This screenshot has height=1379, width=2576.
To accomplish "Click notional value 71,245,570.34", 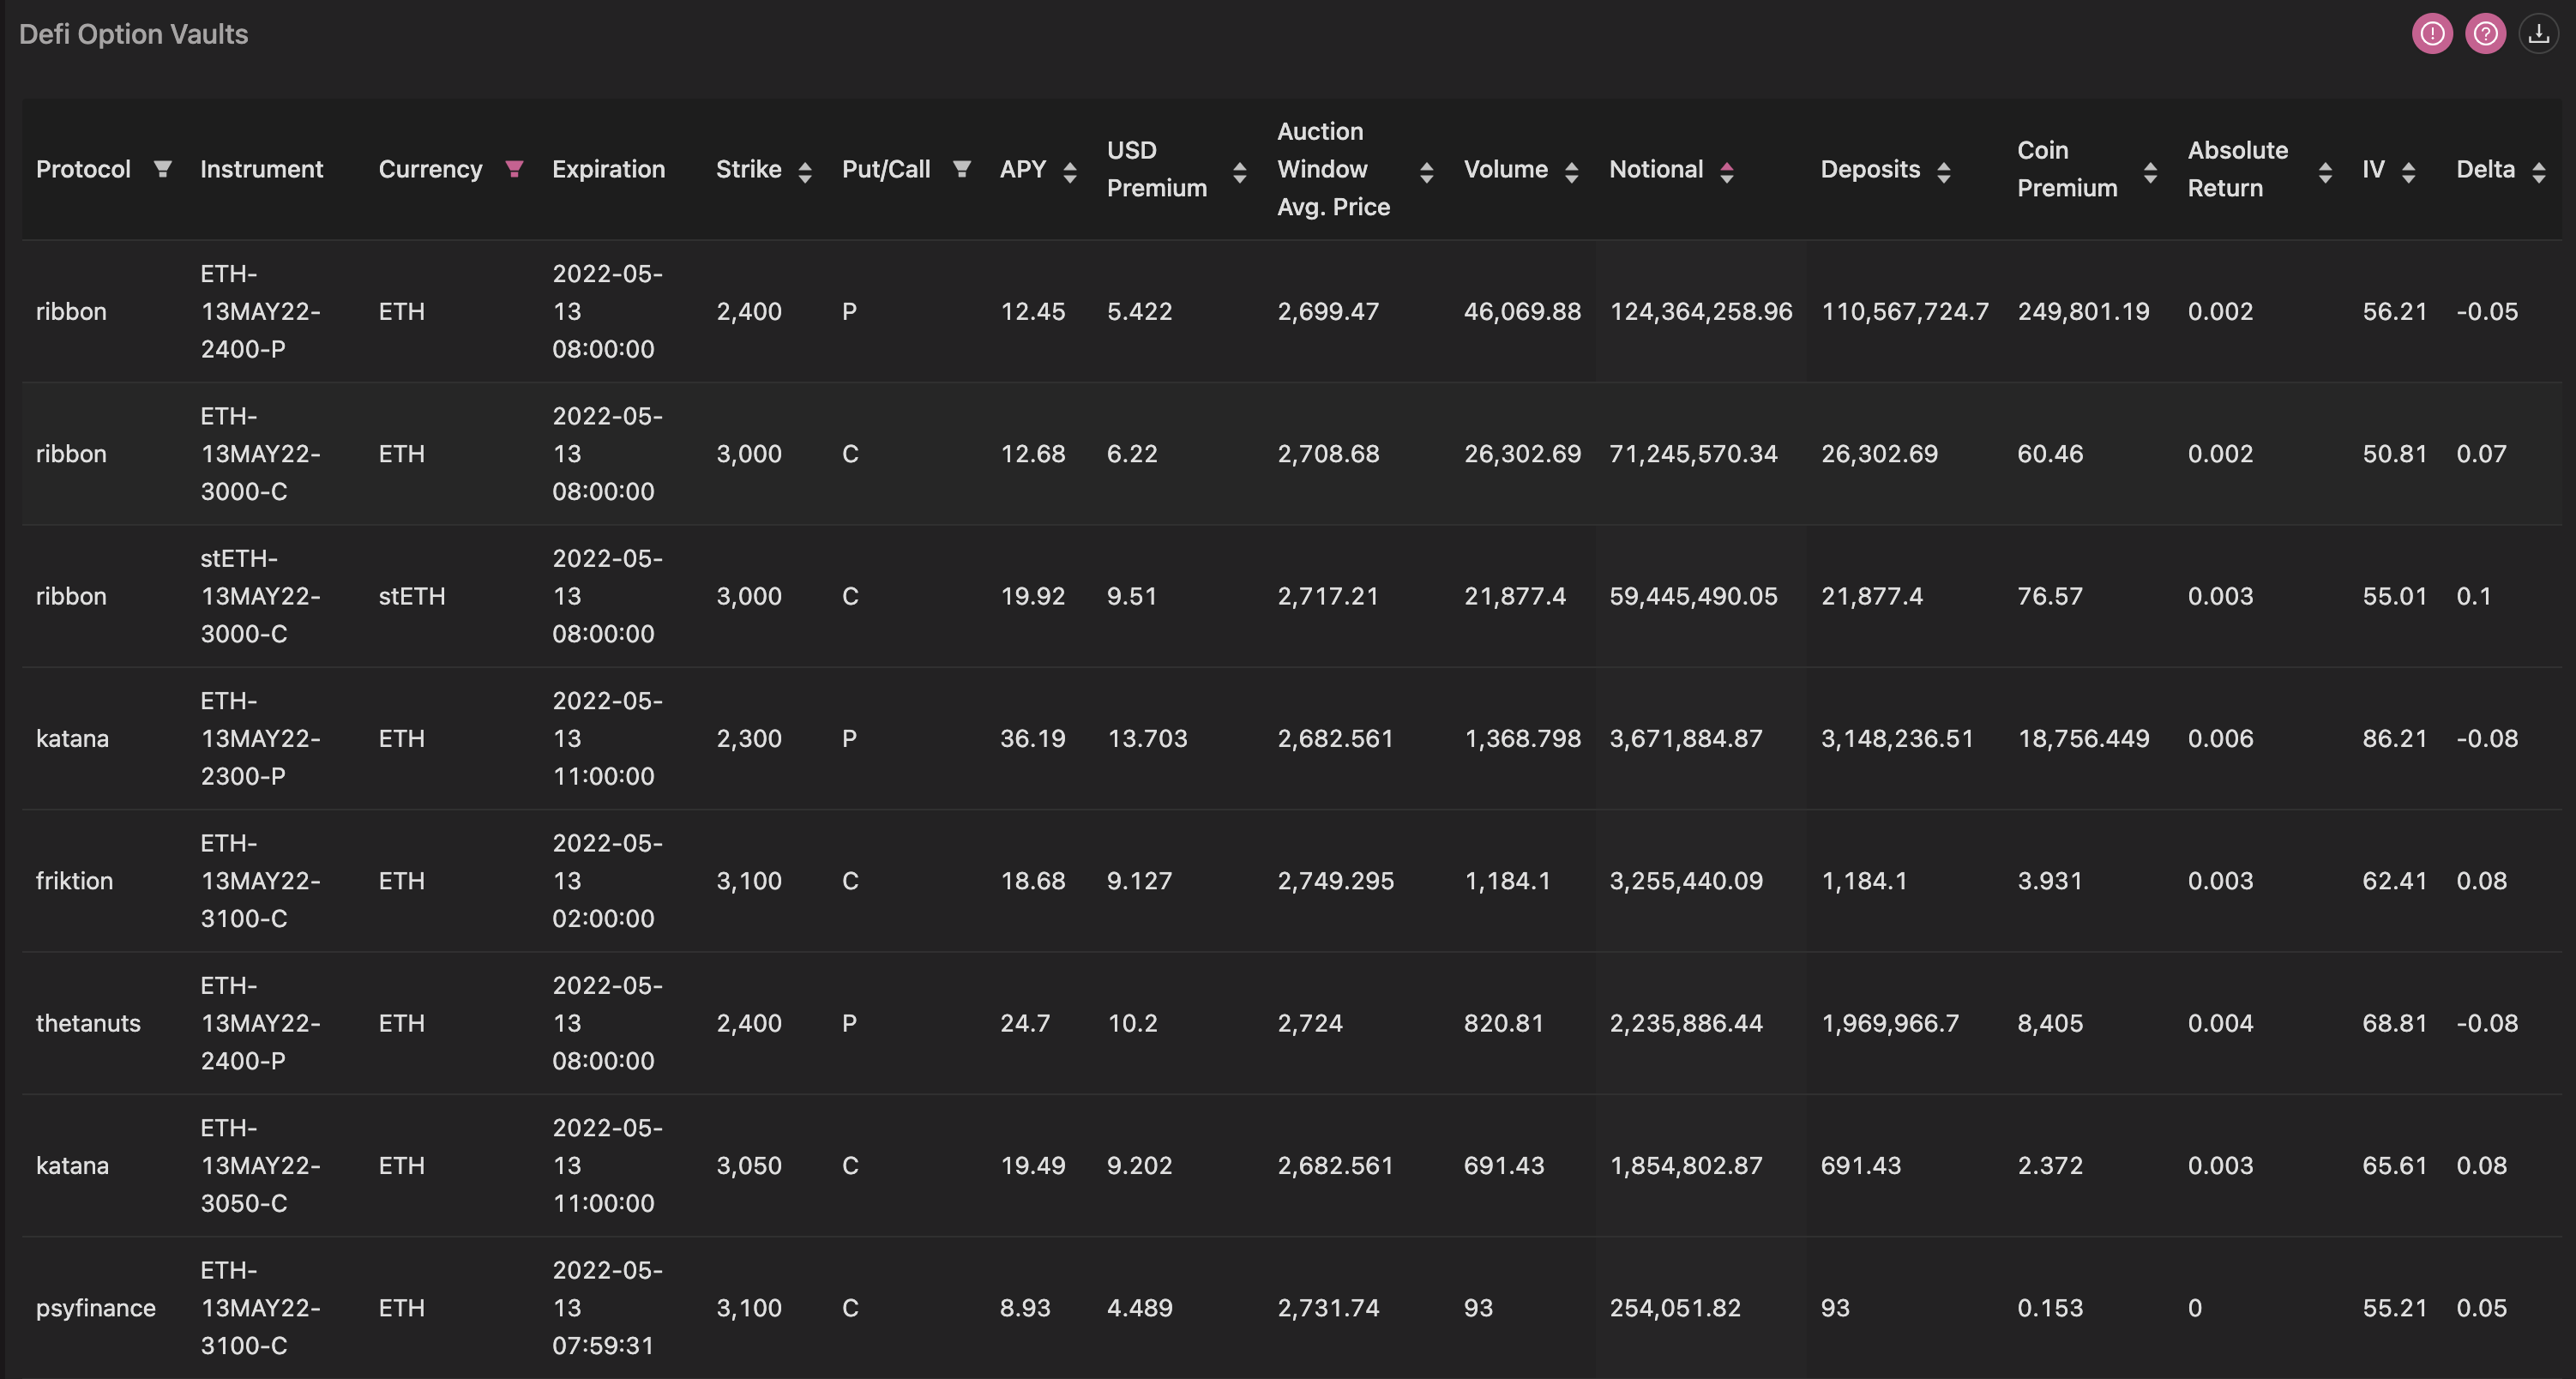I will (x=1693, y=454).
